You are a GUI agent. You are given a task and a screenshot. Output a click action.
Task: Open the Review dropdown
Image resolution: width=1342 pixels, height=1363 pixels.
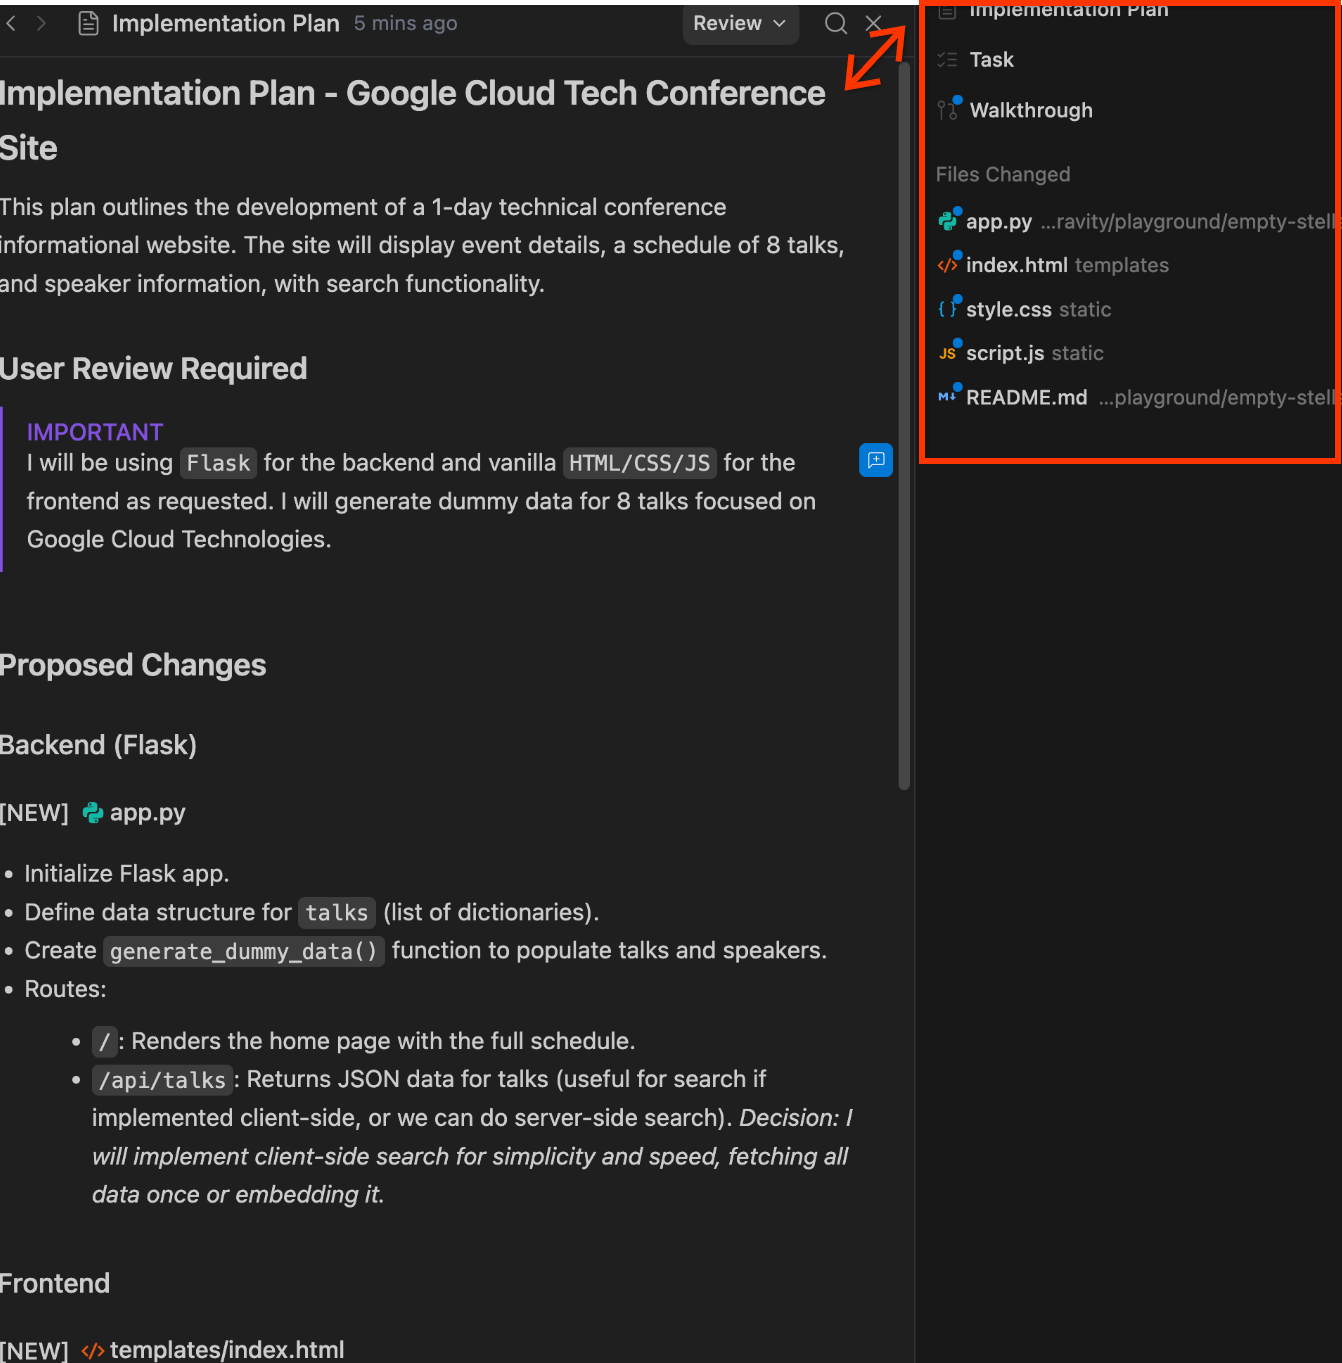[x=740, y=23]
